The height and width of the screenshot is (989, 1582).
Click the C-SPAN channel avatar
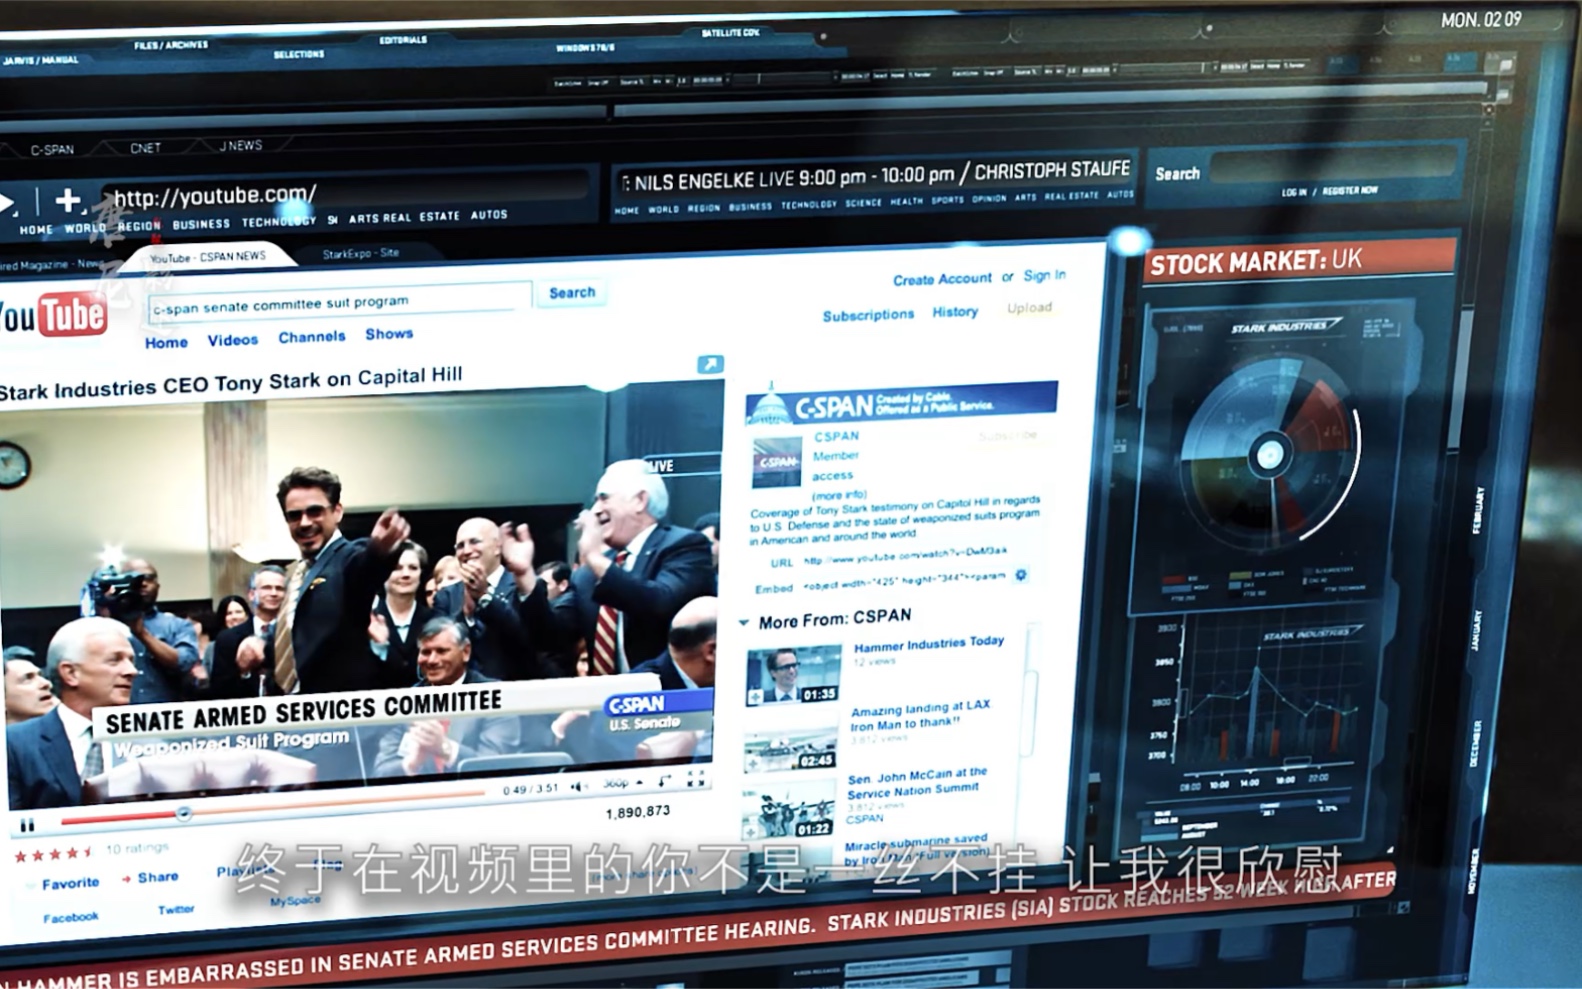(777, 462)
